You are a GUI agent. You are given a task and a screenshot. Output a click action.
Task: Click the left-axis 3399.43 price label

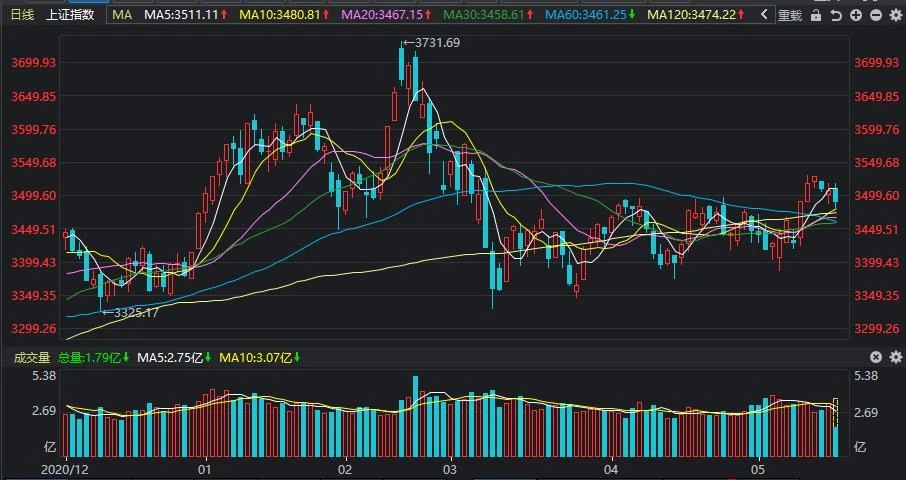tap(34, 262)
